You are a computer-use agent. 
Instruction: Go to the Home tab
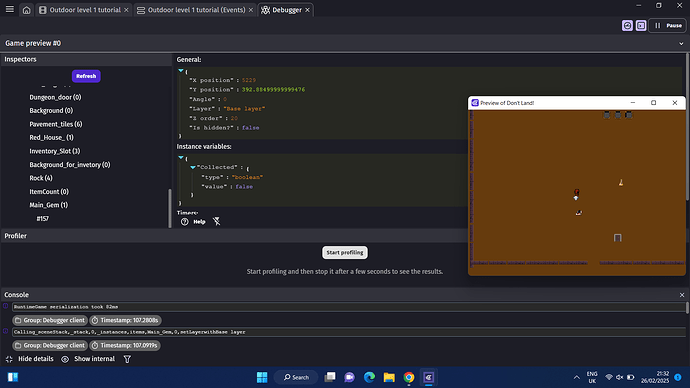point(26,10)
